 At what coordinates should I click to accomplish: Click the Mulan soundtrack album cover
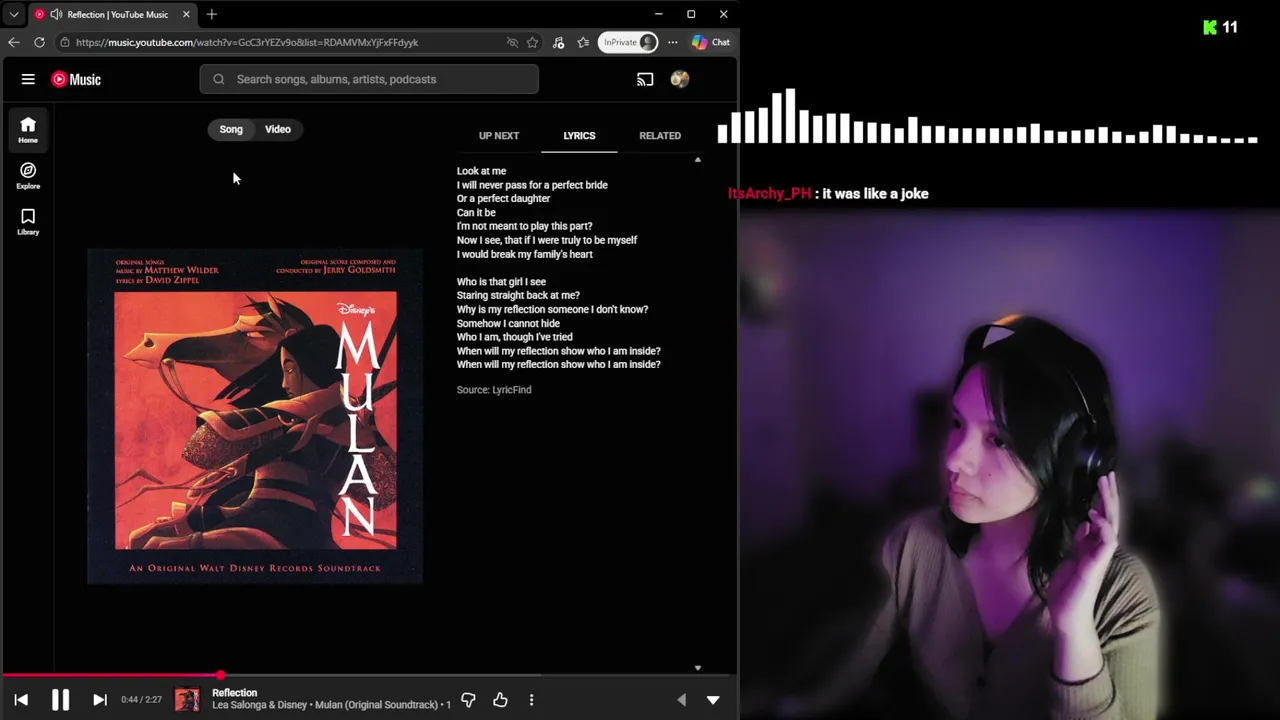[255, 416]
